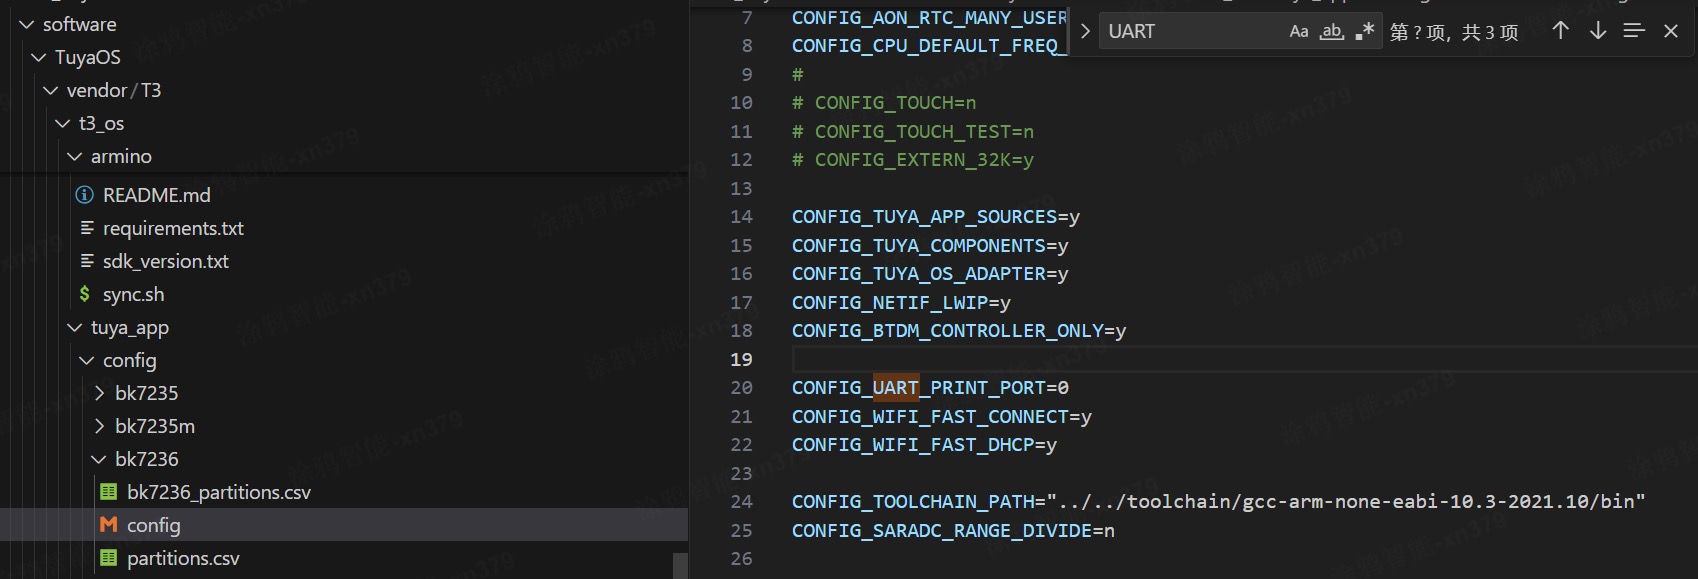The height and width of the screenshot is (579, 1698).
Task: Open requirements.txt file
Action: click(x=173, y=228)
